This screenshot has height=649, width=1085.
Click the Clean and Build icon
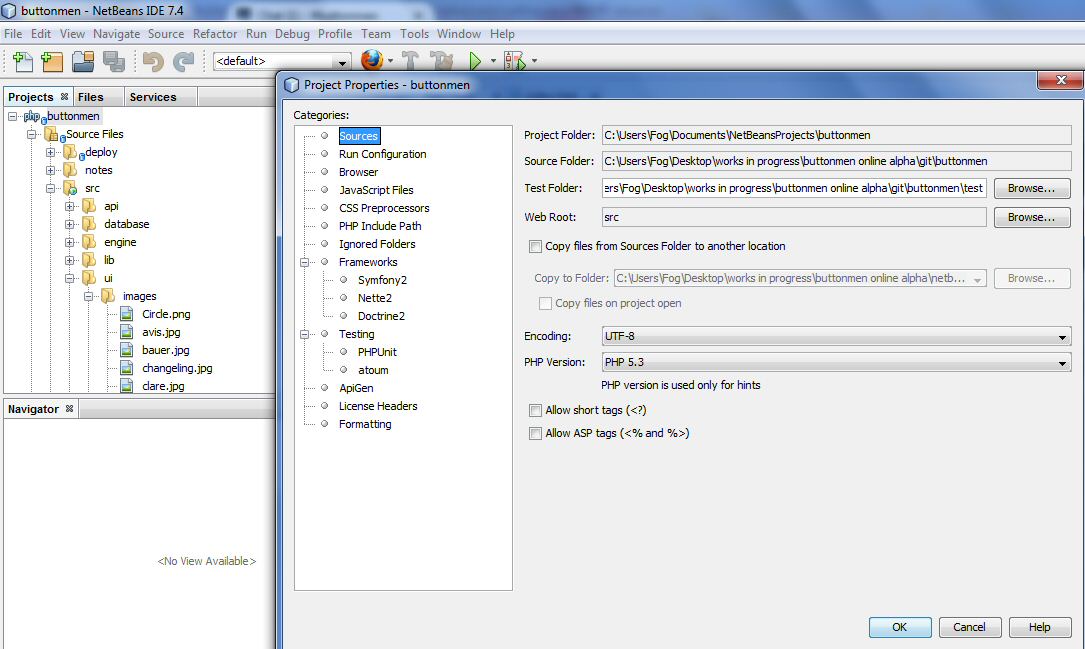point(441,61)
